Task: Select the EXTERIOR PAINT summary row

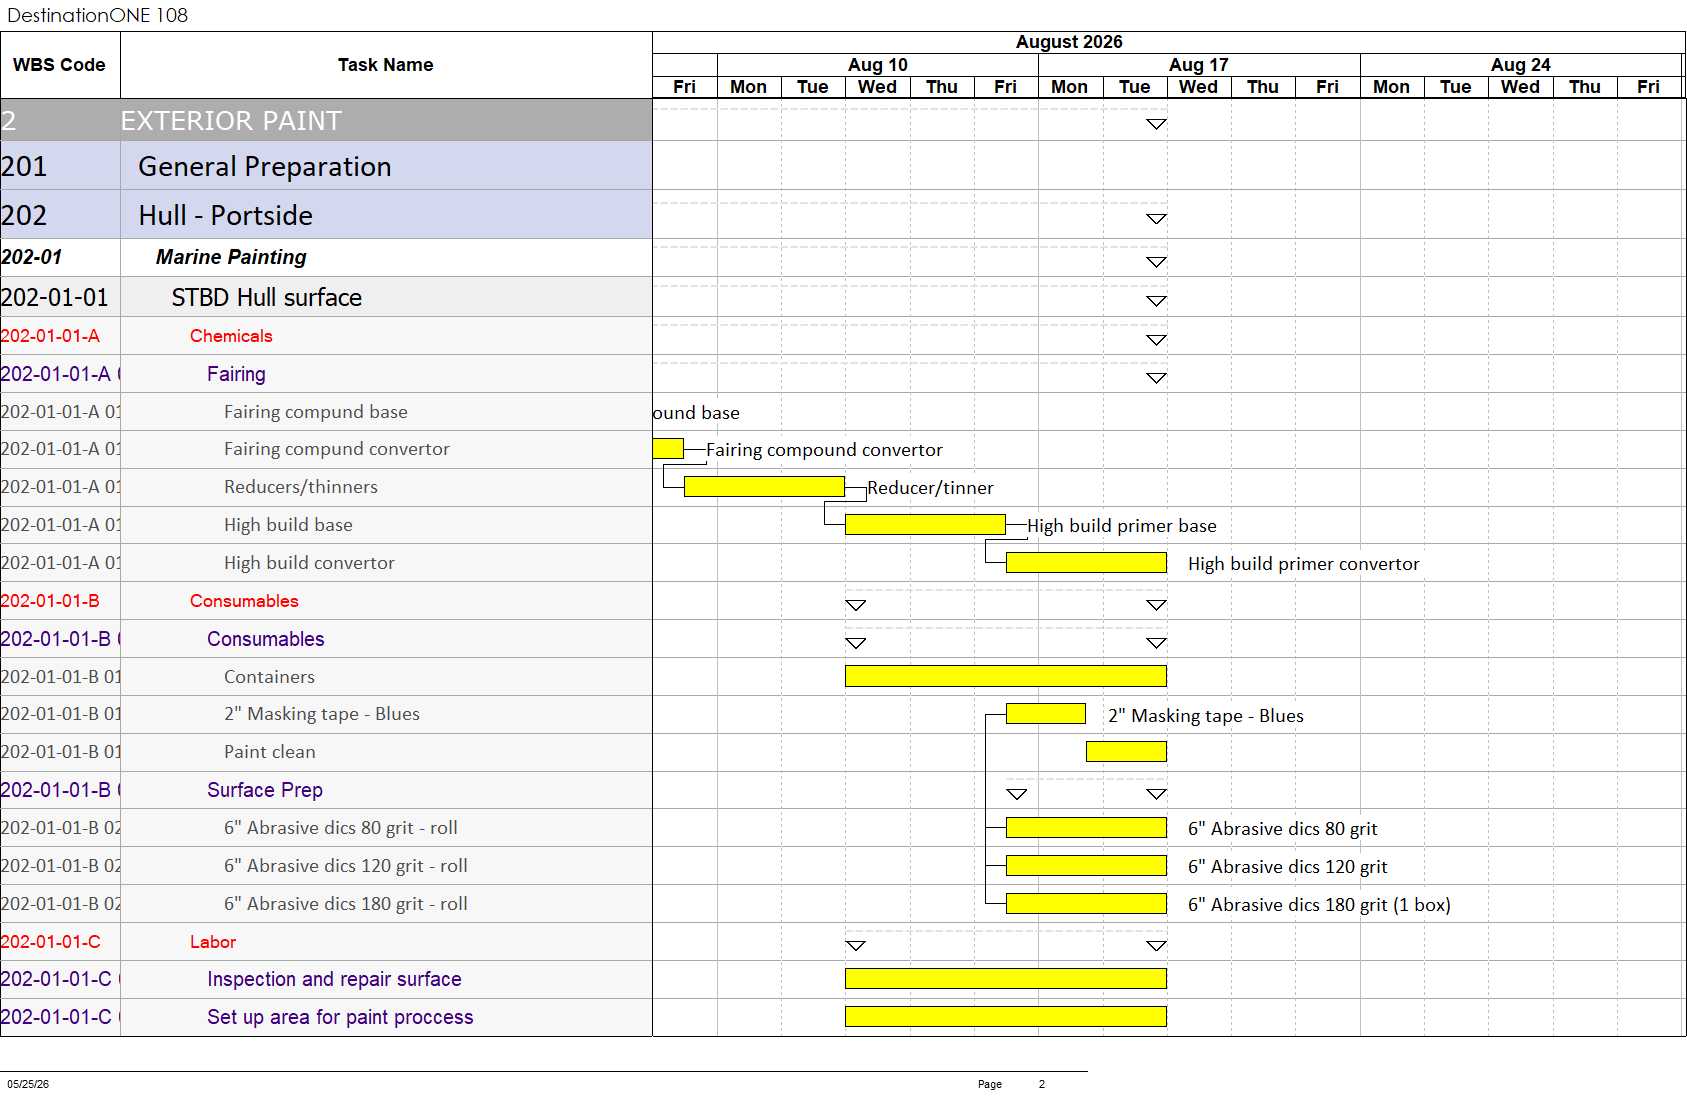Action: [x=326, y=120]
